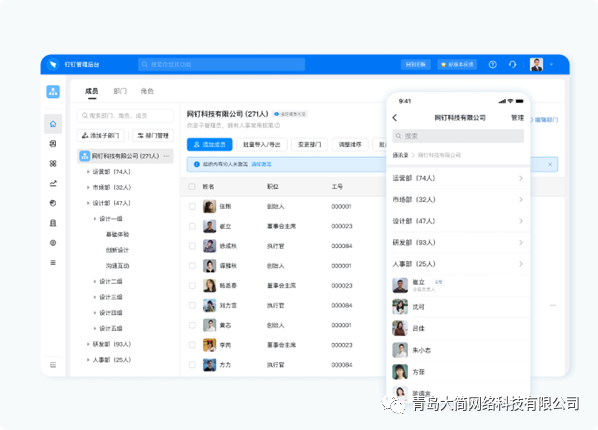
Task: Click the DingTalk logo in header
Action: pyautogui.click(x=53, y=64)
